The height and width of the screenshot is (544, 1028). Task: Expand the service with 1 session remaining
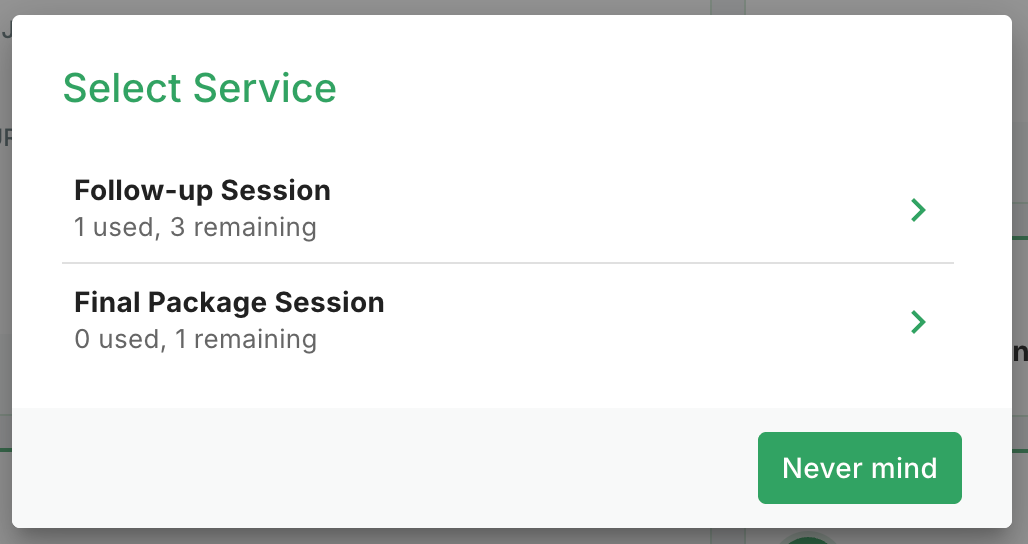(918, 322)
